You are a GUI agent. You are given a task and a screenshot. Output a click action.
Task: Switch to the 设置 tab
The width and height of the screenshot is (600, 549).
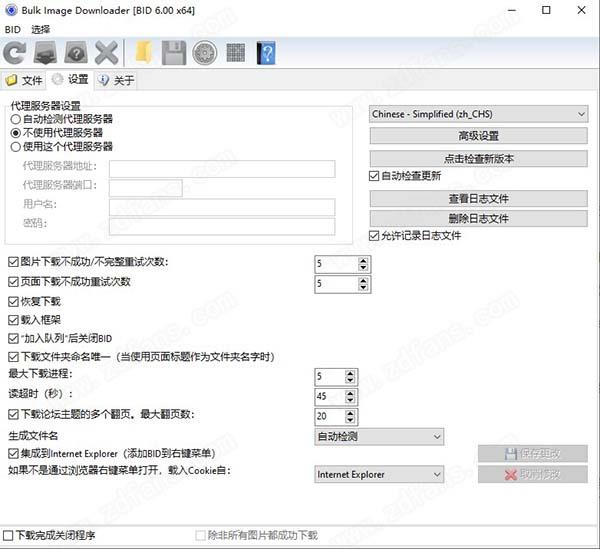point(70,80)
